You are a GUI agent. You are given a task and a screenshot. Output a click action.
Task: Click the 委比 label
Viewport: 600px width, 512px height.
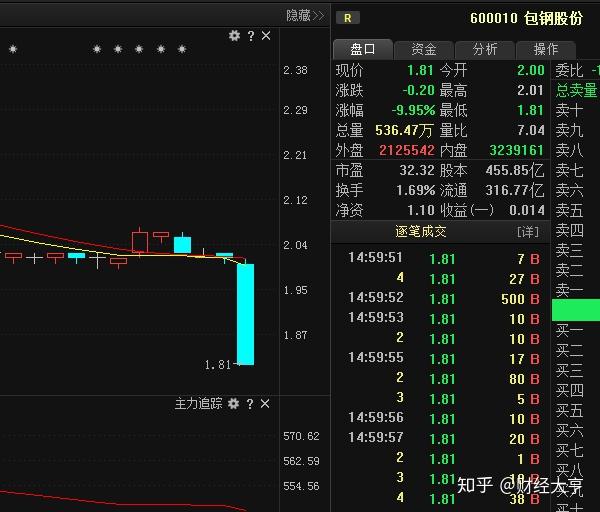coord(569,71)
